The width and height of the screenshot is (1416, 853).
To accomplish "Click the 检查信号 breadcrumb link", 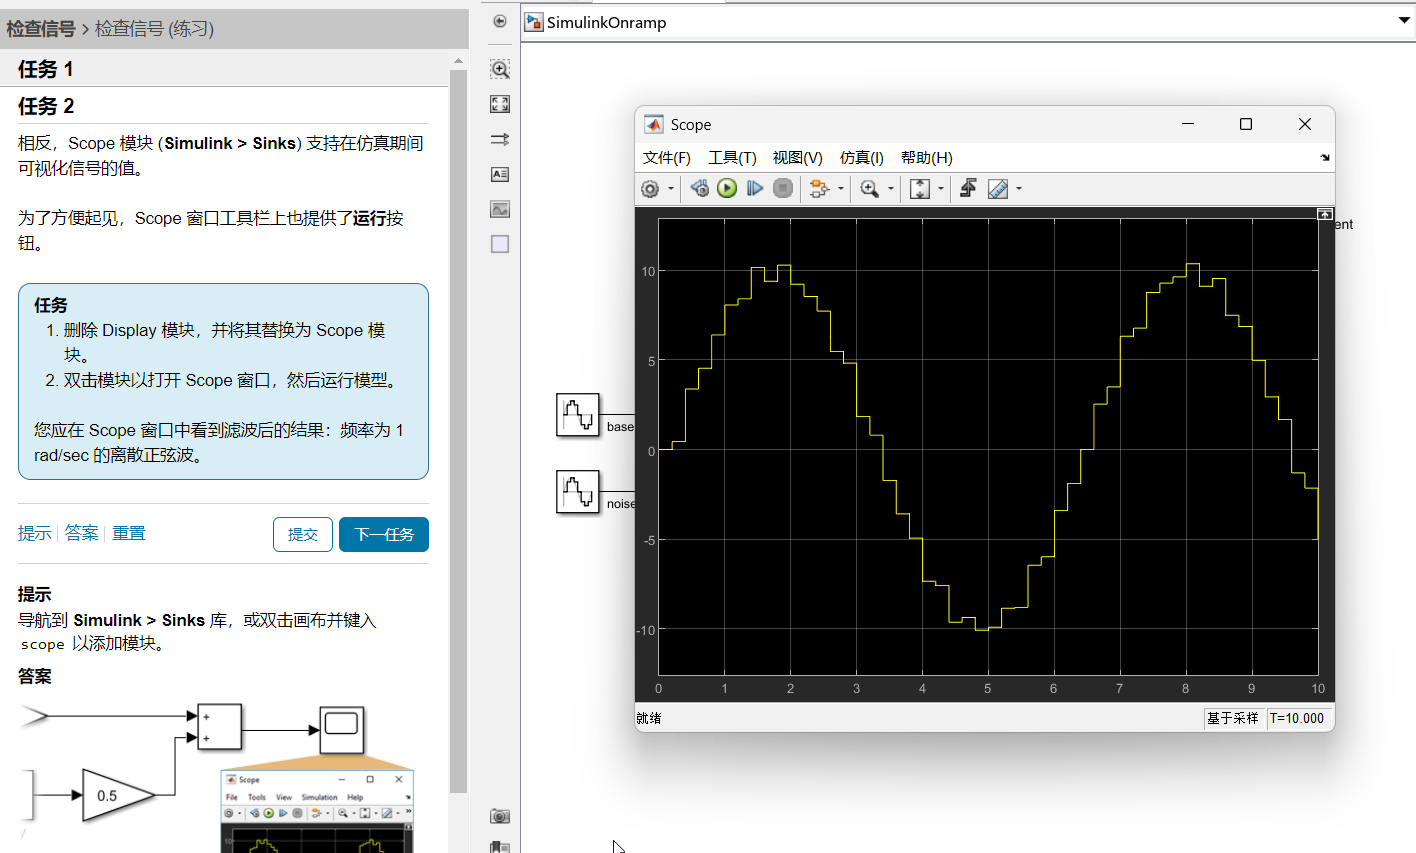I will point(41,28).
